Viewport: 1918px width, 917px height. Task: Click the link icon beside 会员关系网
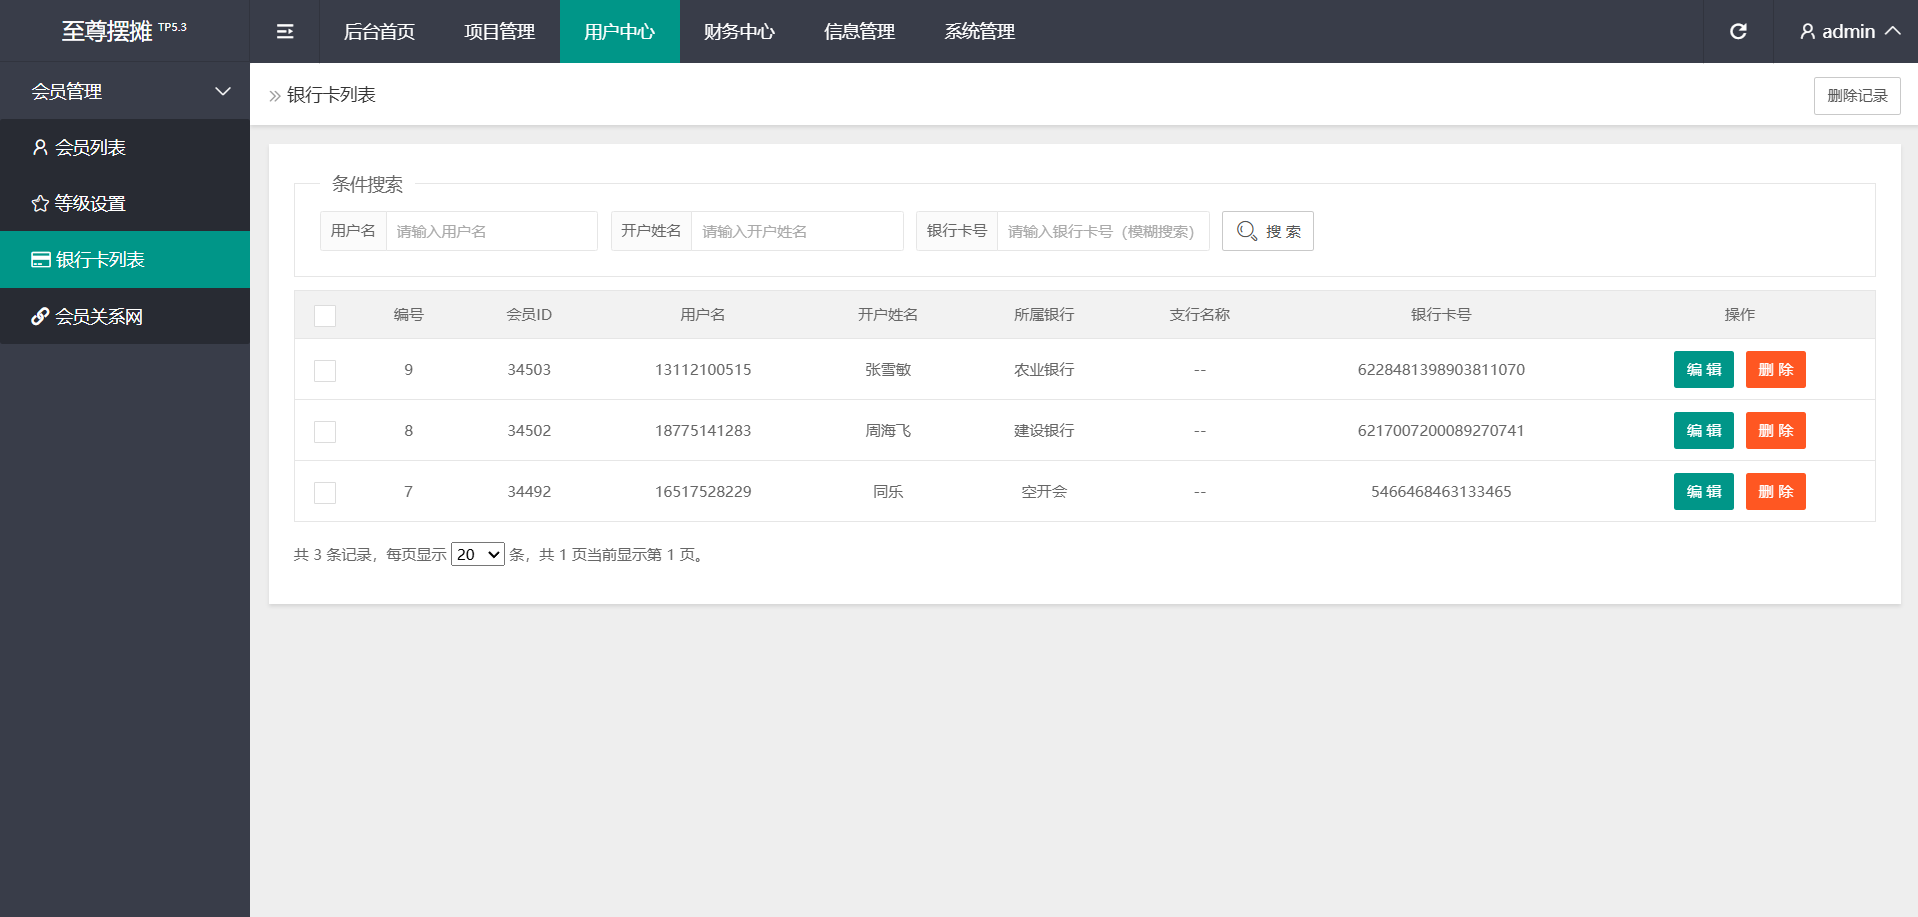click(x=40, y=317)
